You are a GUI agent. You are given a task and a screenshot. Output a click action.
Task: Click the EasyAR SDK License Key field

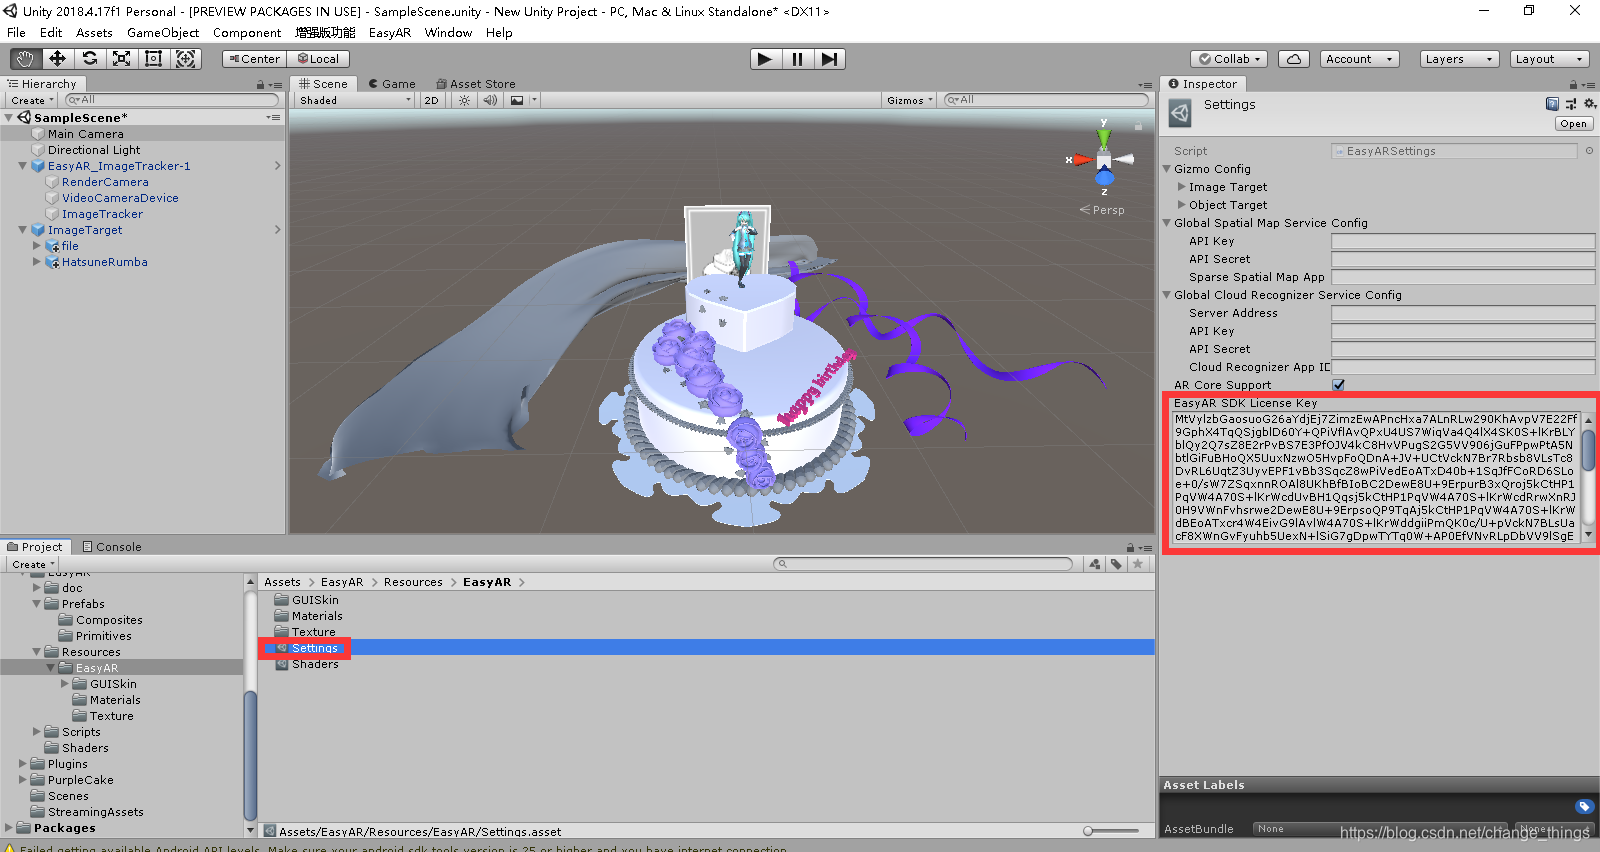pos(1376,478)
